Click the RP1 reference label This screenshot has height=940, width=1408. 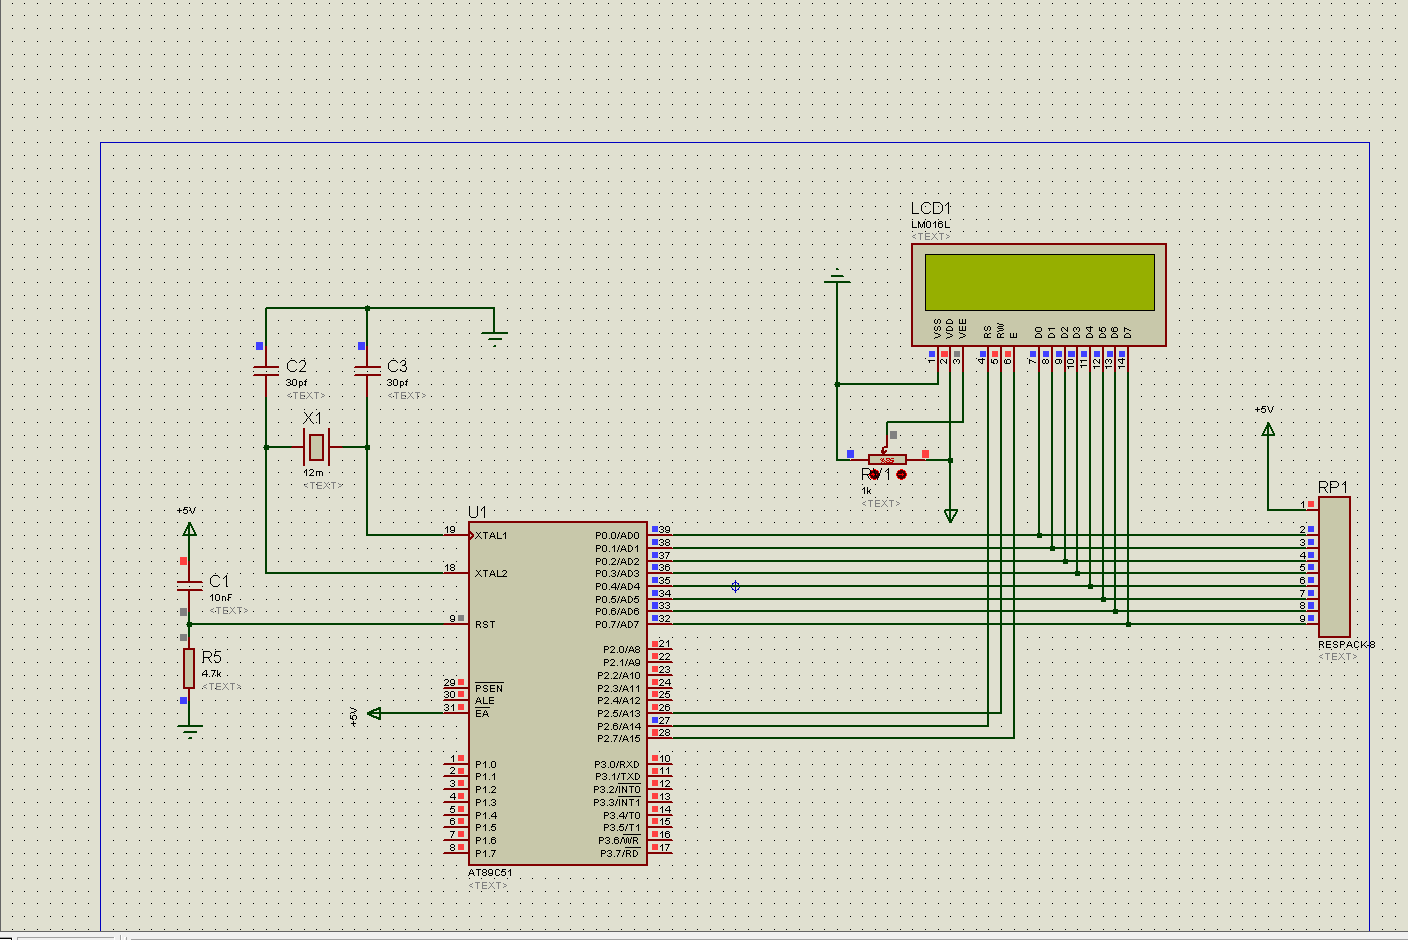1333,487
